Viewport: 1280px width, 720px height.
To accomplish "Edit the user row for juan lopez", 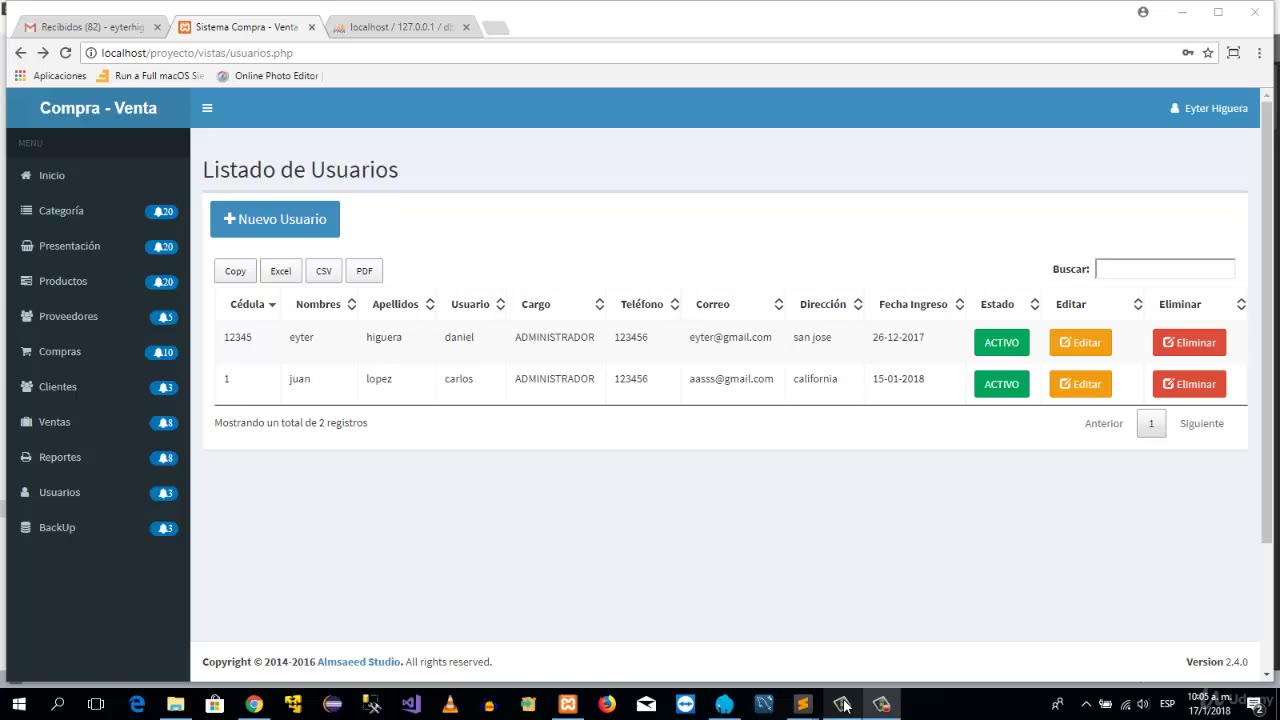I will pyautogui.click(x=1080, y=384).
